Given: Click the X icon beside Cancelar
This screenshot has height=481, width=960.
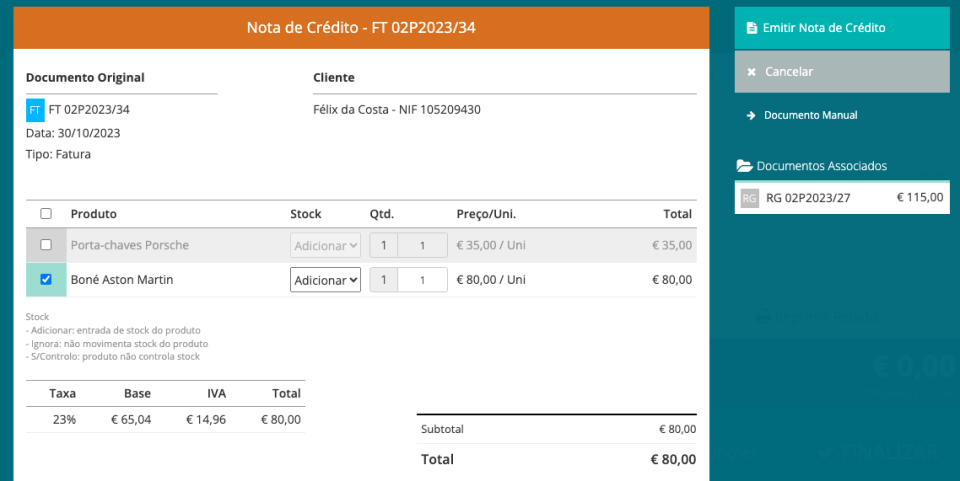Looking at the screenshot, I should (750, 72).
